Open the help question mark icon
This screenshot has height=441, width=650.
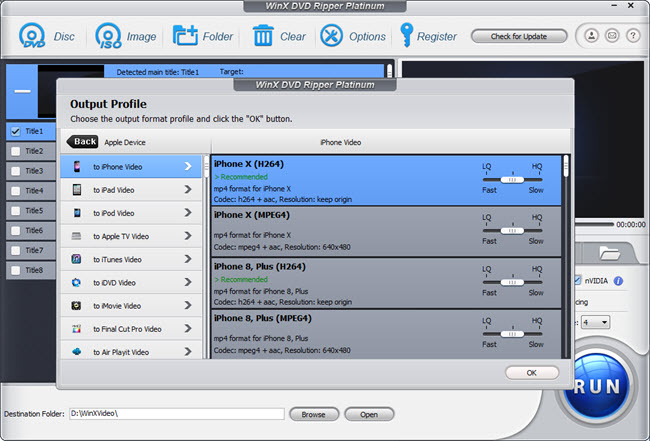point(633,36)
